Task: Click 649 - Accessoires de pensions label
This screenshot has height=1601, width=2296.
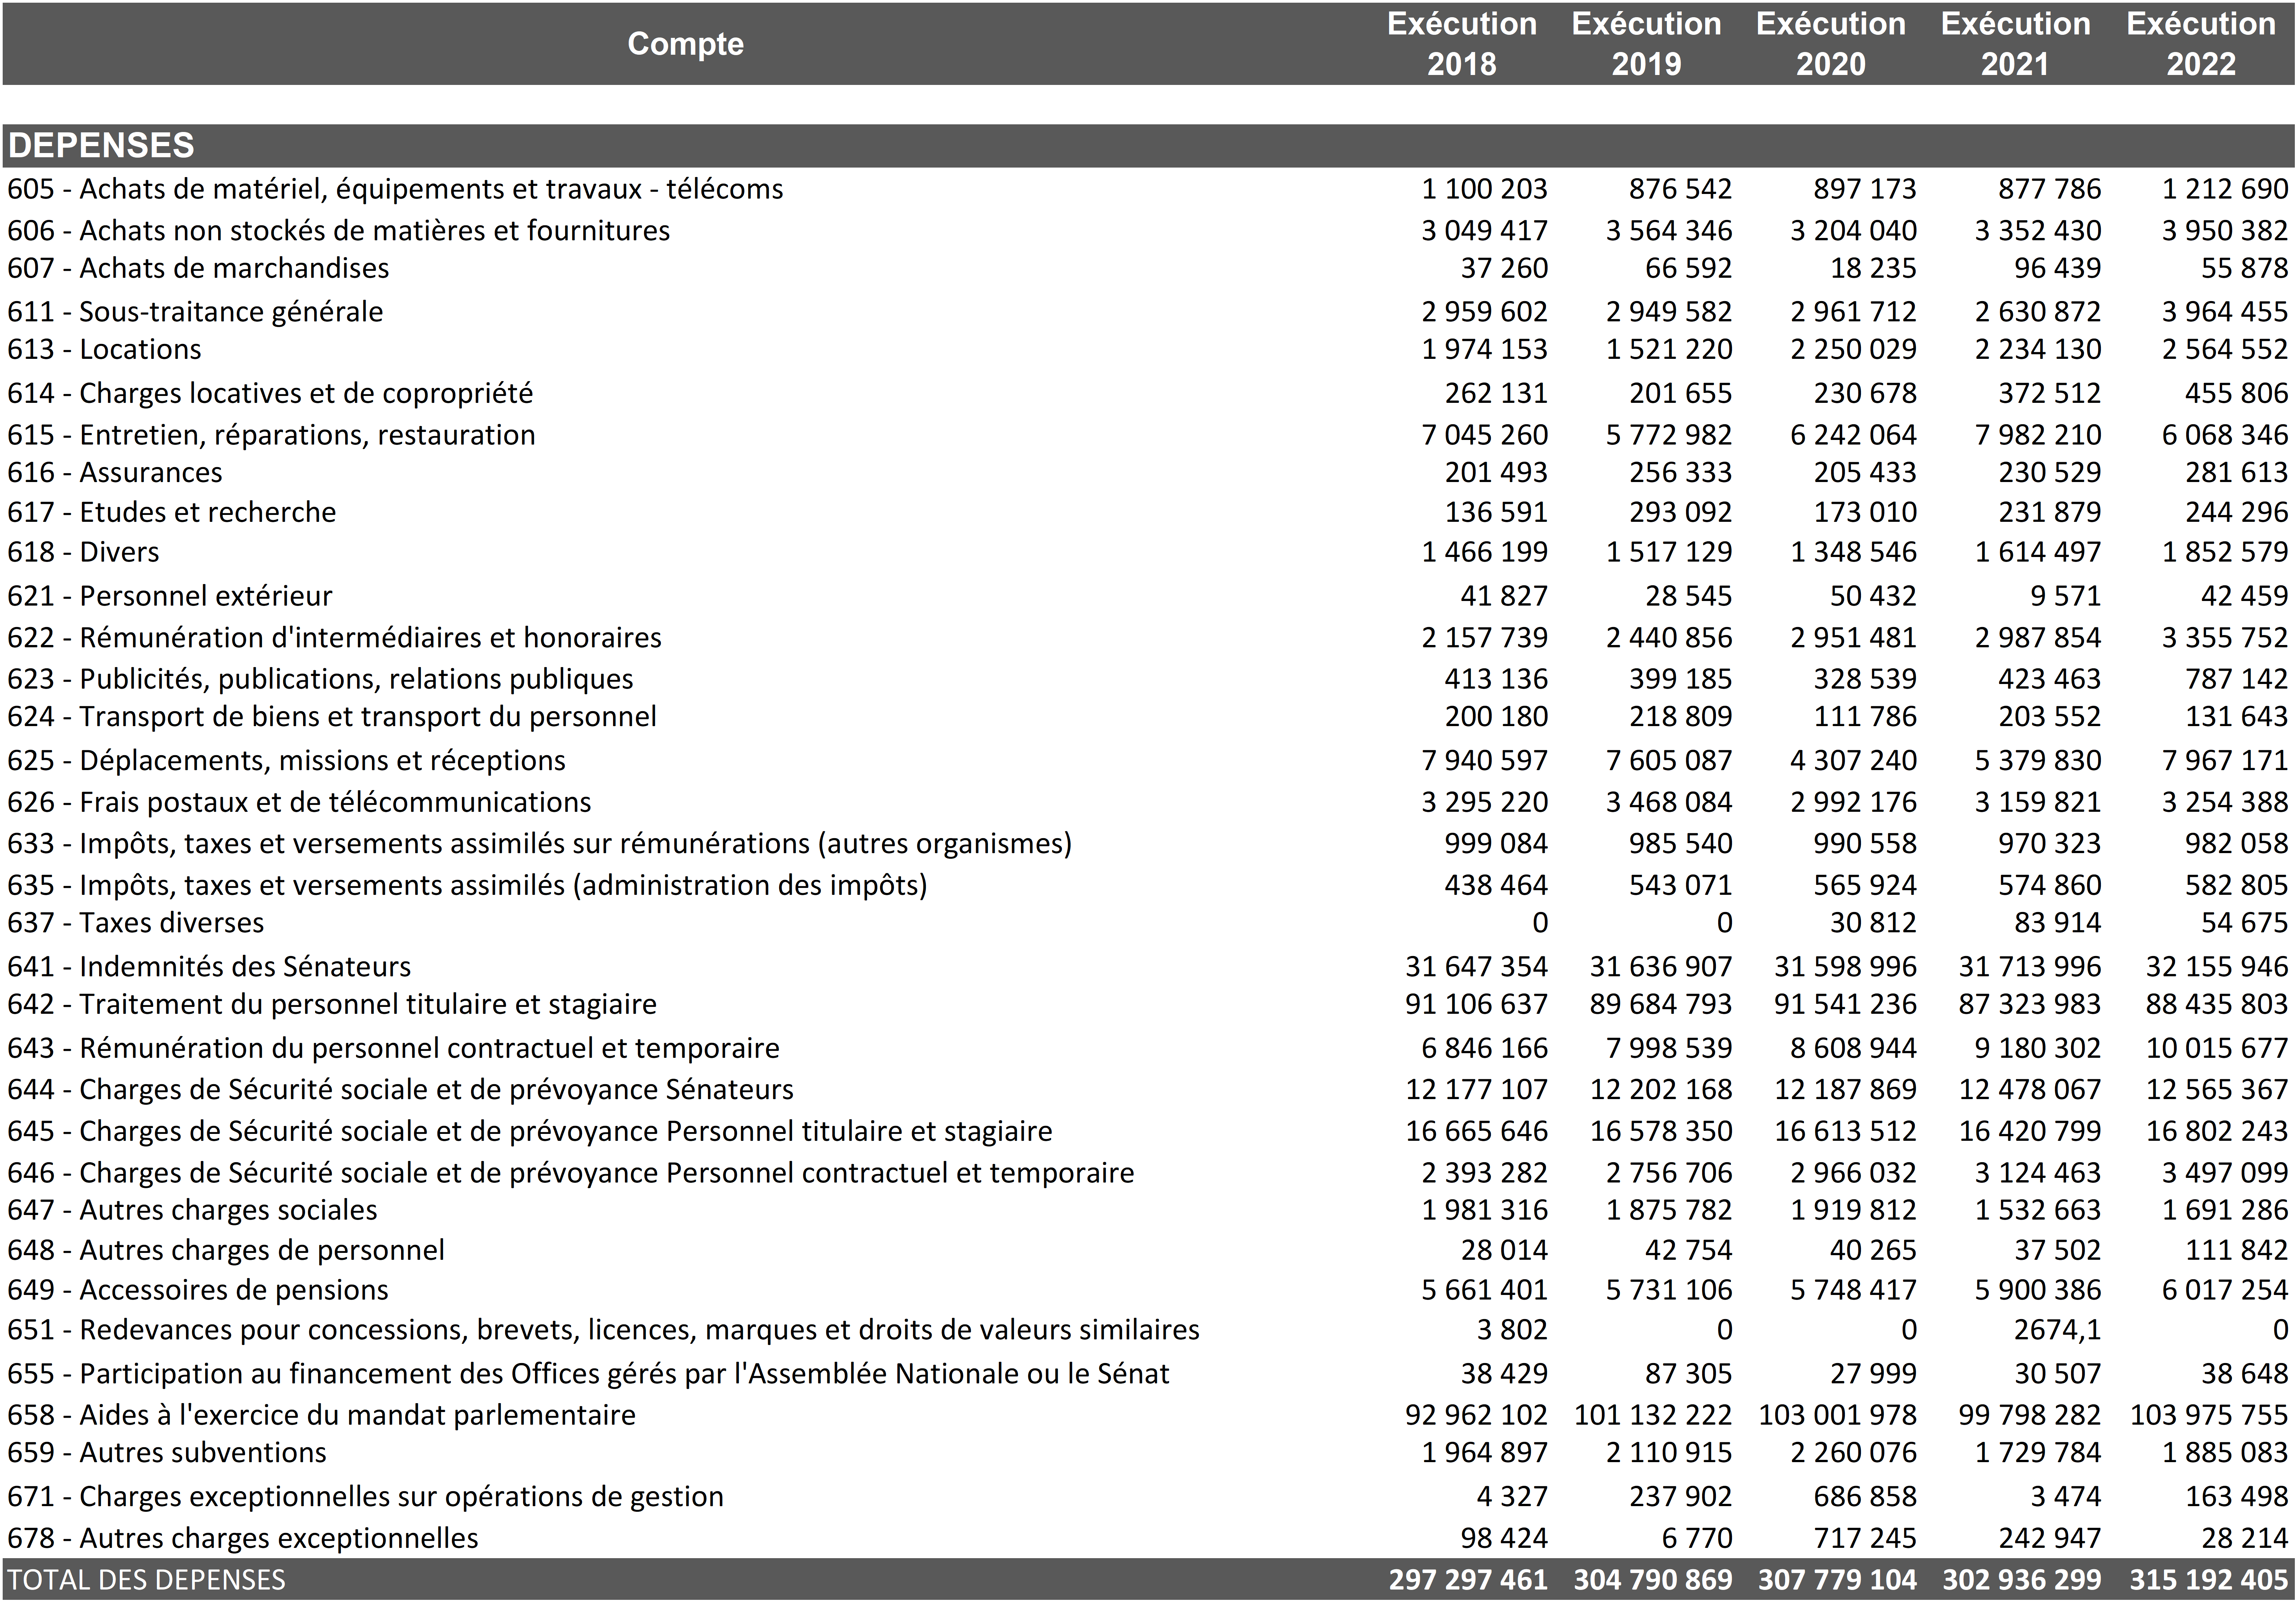Action: (198, 1290)
